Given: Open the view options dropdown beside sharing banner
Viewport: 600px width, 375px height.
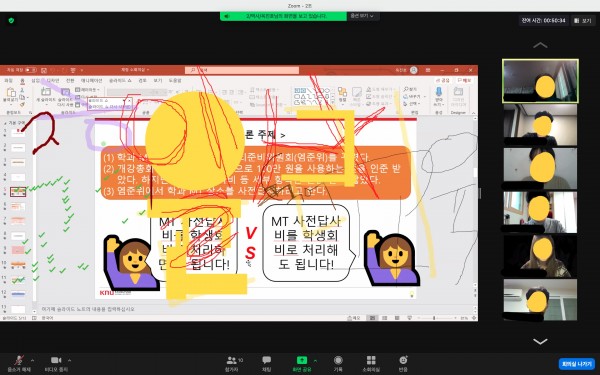Looking at the screenshot, I should coord(362,16).
